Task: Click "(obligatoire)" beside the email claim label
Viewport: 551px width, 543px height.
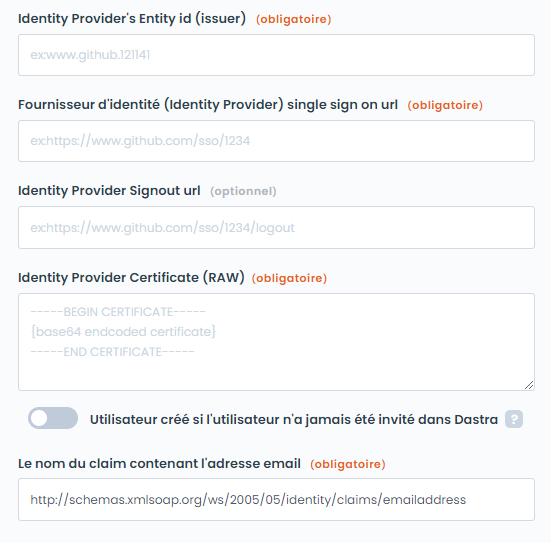Action: click(x=348, y=464)
